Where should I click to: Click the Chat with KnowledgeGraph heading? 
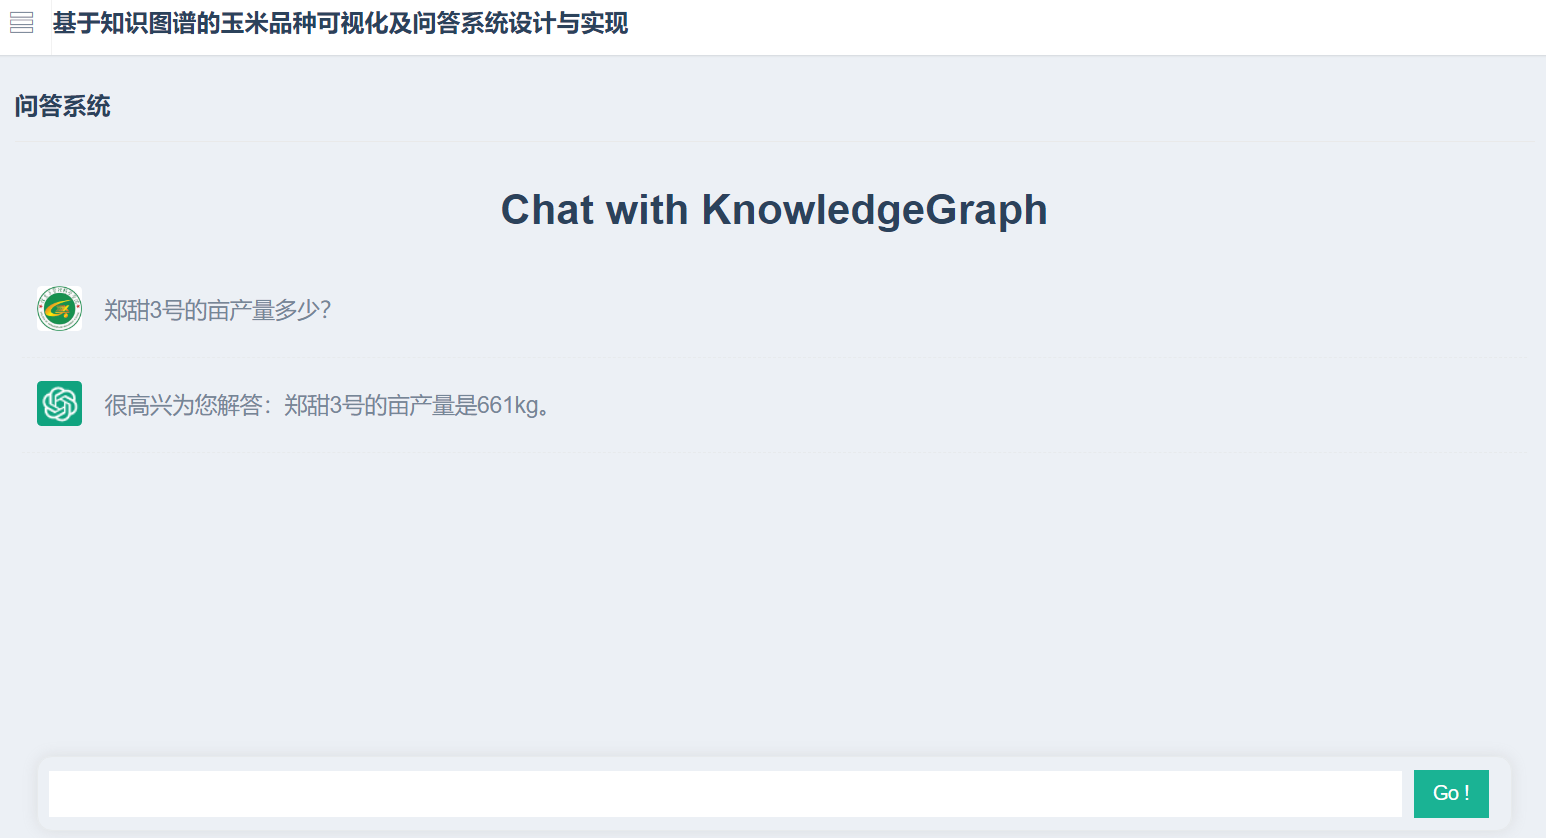click(773, 210)
